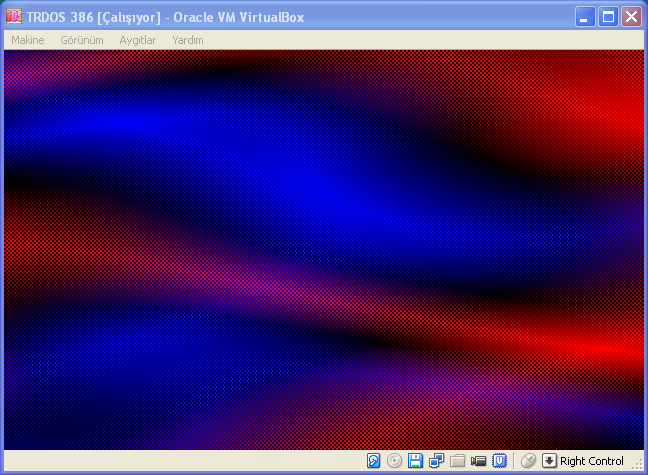Click the Right Control host key label
This screenshot has height=475, width=648.
coord(592,461)
